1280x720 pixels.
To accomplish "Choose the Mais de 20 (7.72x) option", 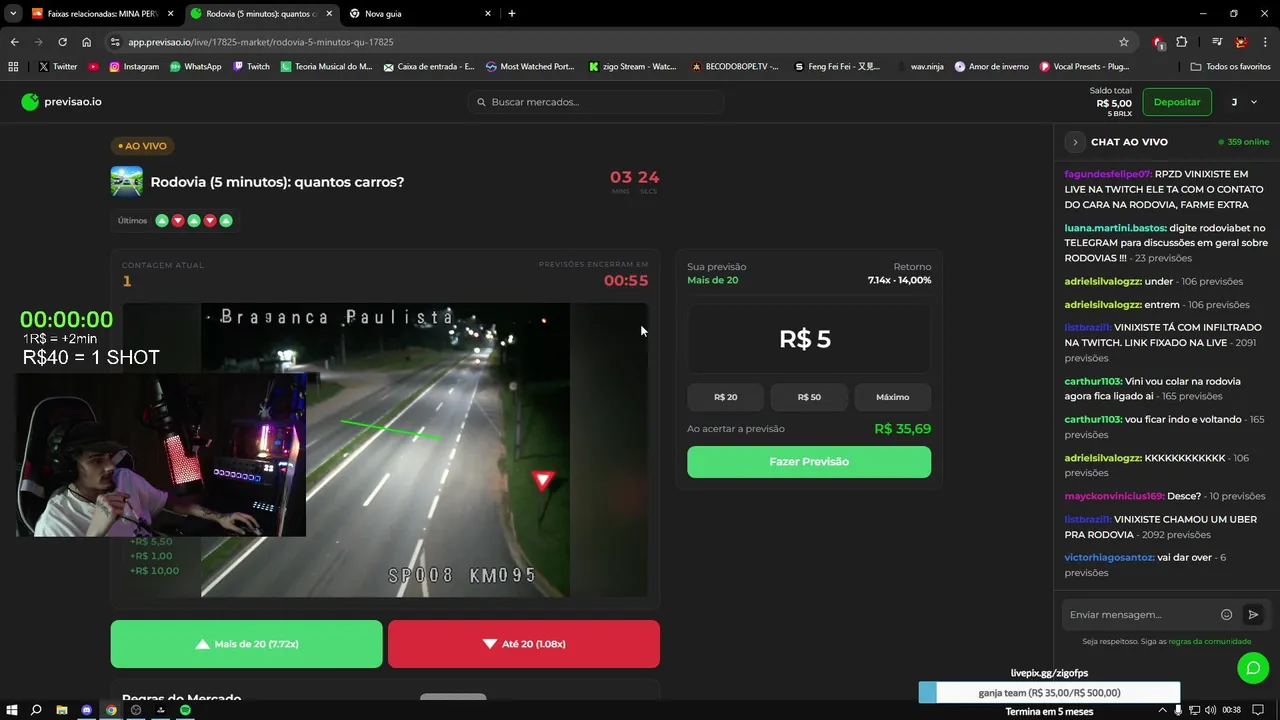I will tap(246, 644).
